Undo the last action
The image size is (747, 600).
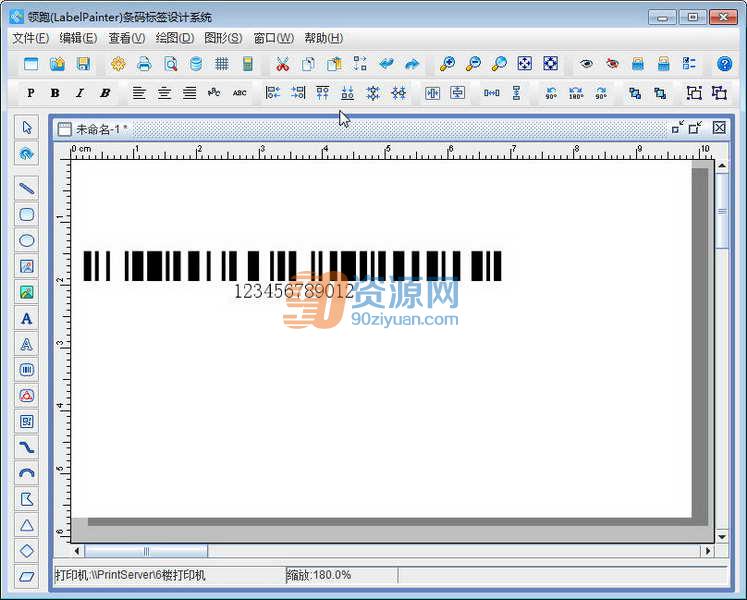pyautogui.click(x=386, y=63)
